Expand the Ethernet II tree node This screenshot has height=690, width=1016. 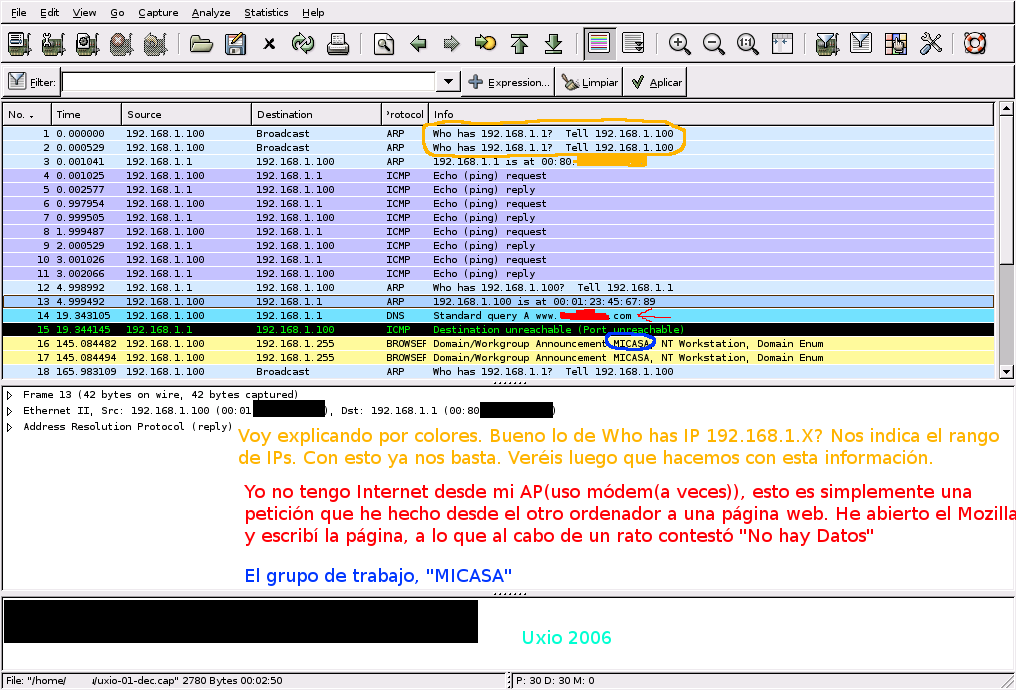pyautogui.click(x=10, y=411)
